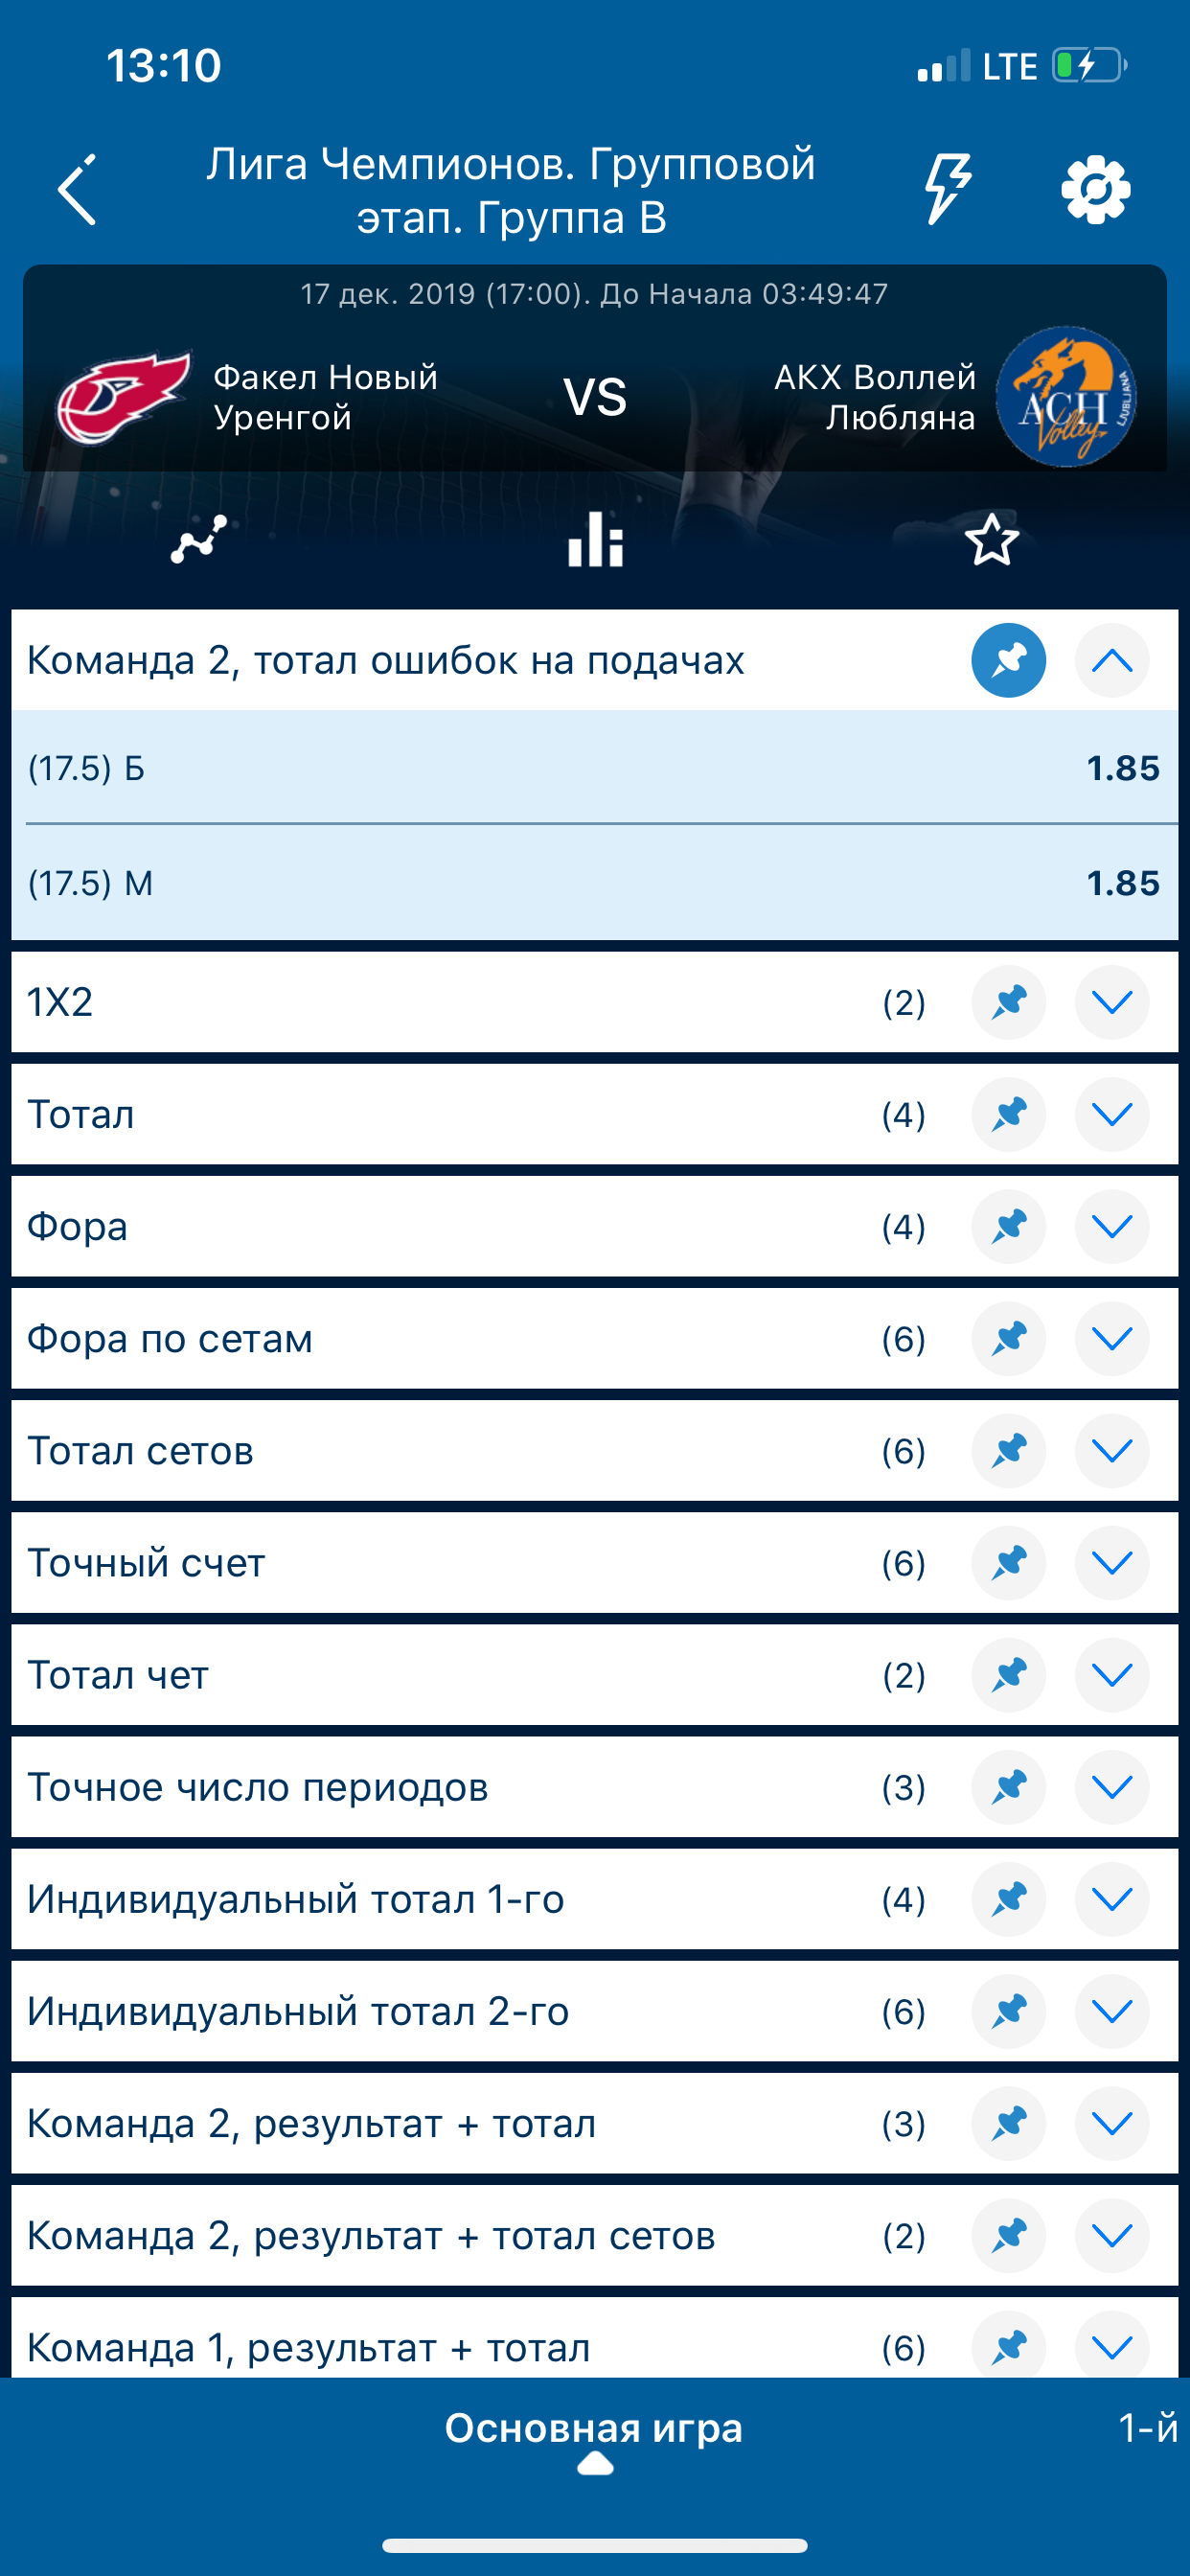Tap ACH Volley Ljubljana team logo

point(1067,397)
